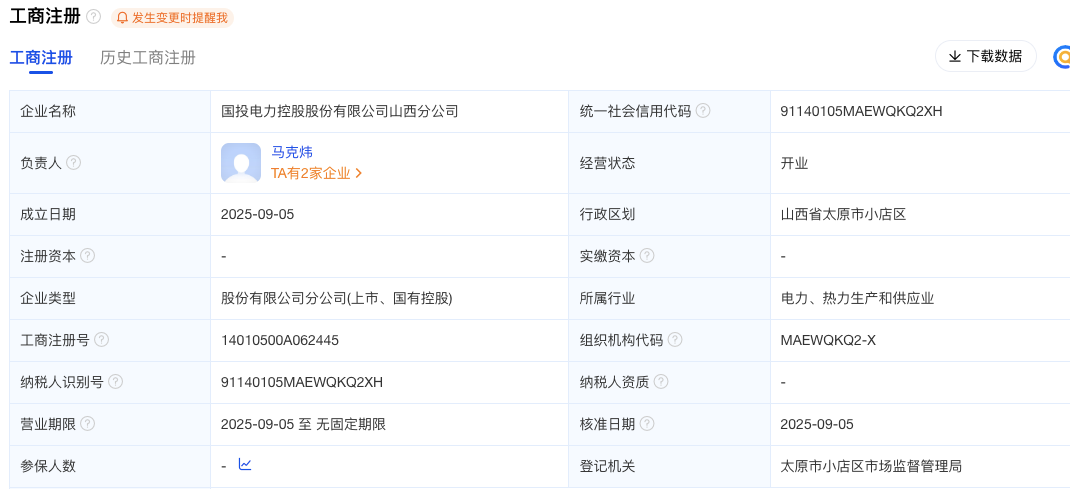
Task: Switch to 历史工商注册 tab
Action: tap(148, 57)
